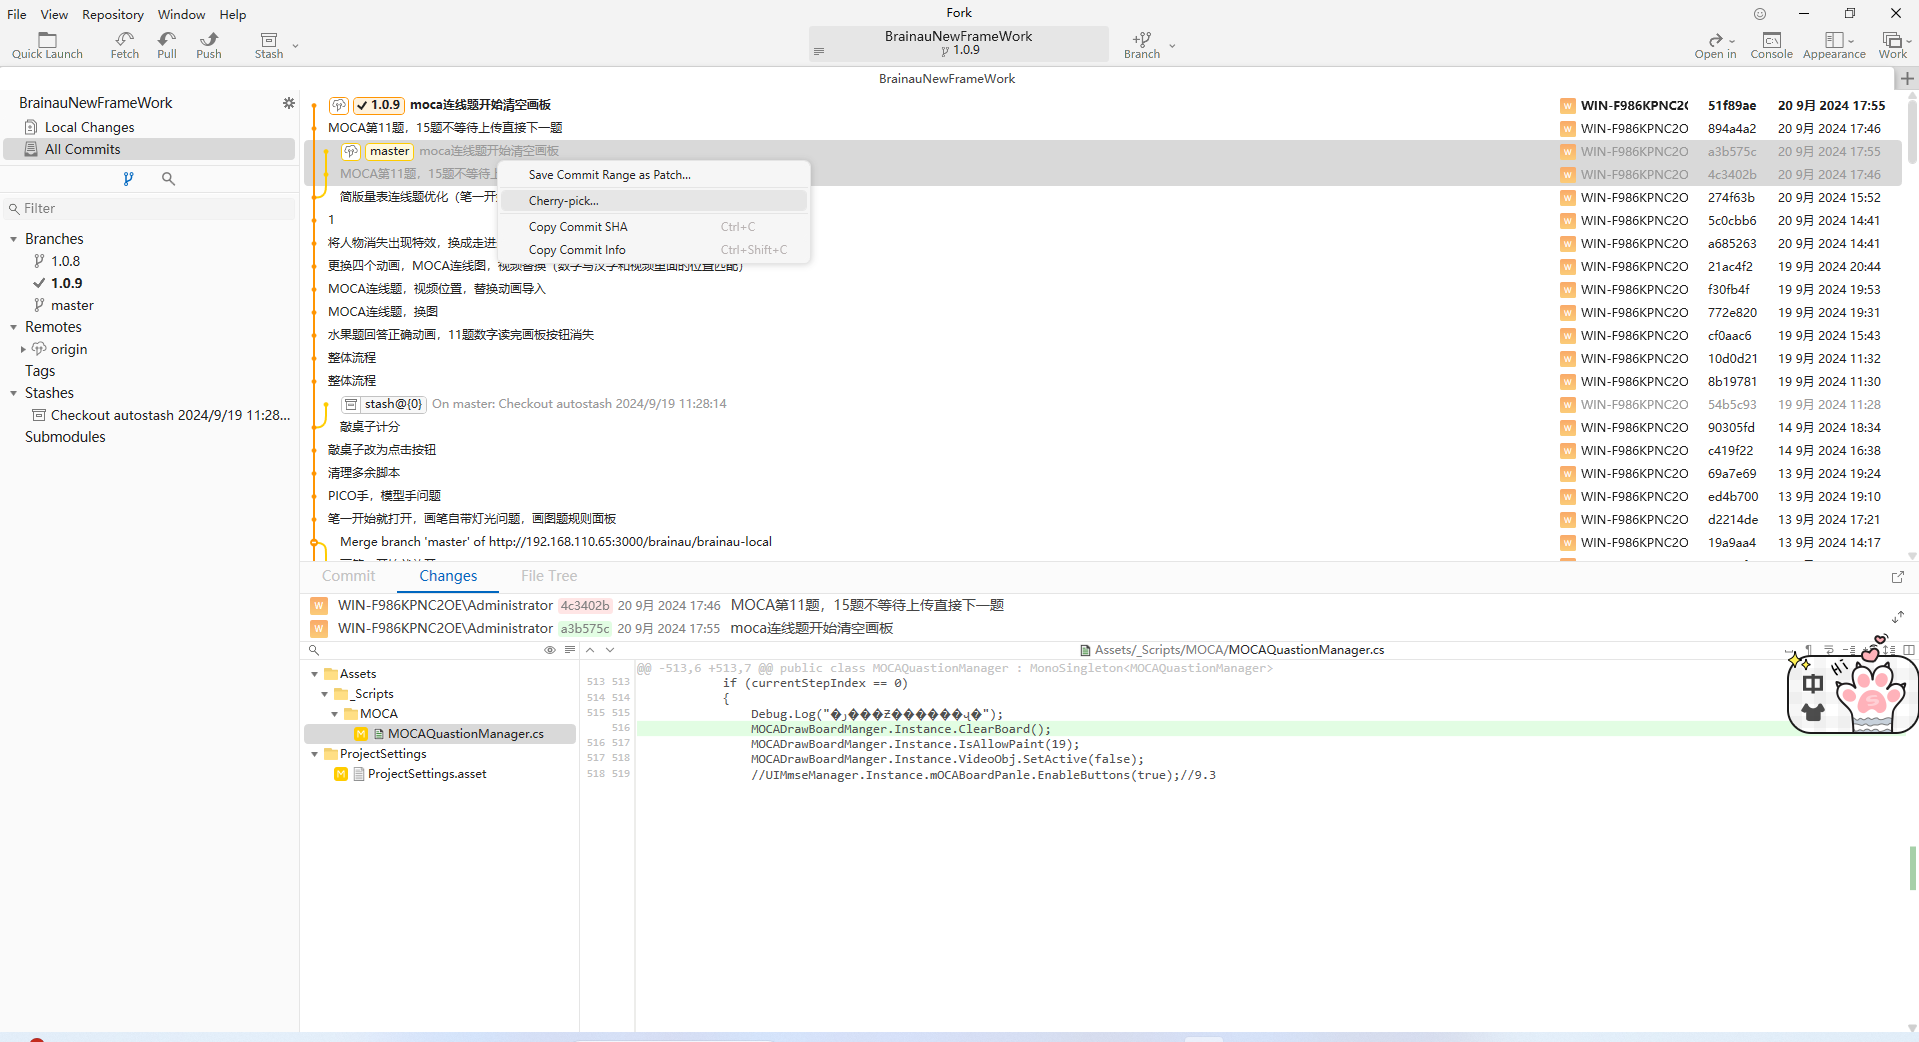Click the file search magnifier in changes panel

coord(314,650)
